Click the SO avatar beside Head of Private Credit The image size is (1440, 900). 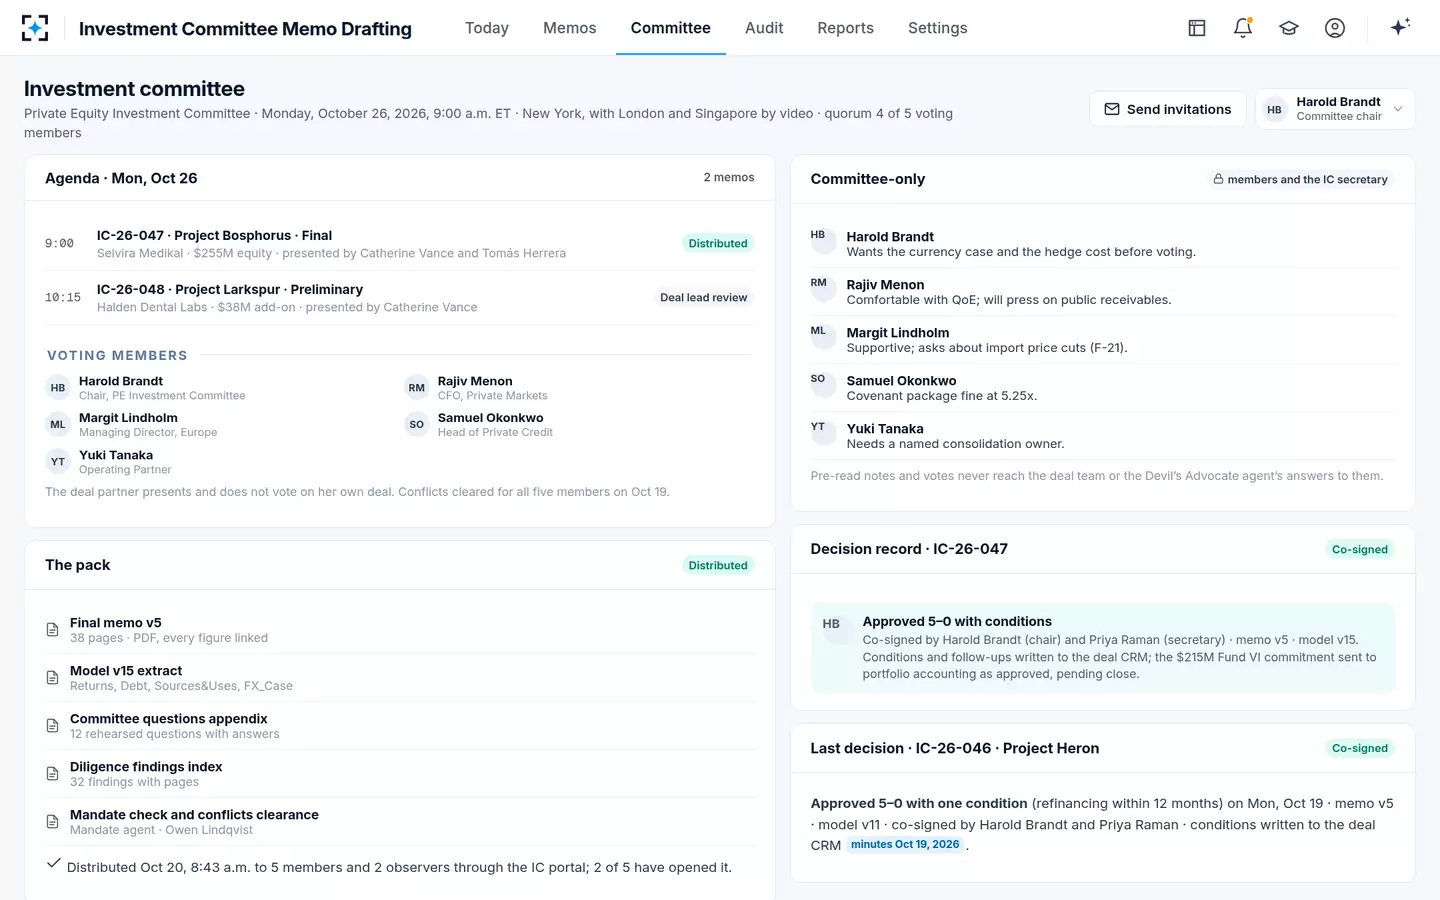tap(417, 425)
